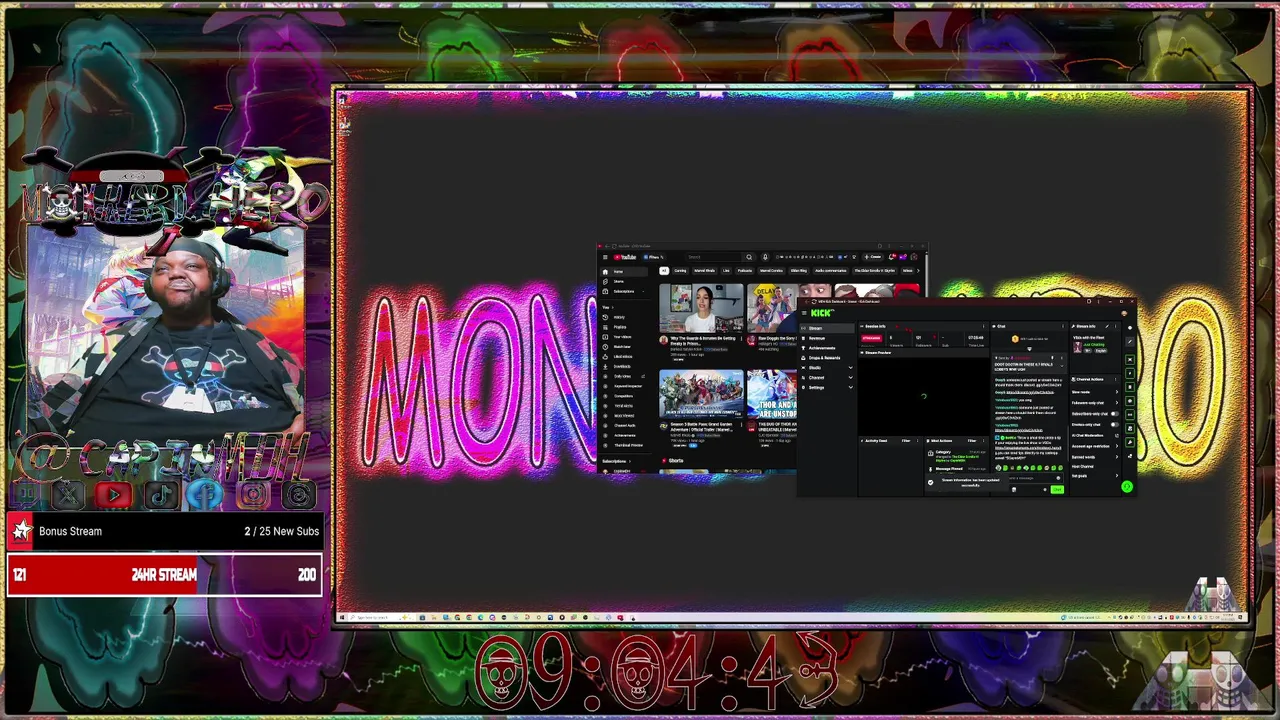Expand the You section in YouTube sidebar
The image size is (1280, 720).
pos(608,307)
